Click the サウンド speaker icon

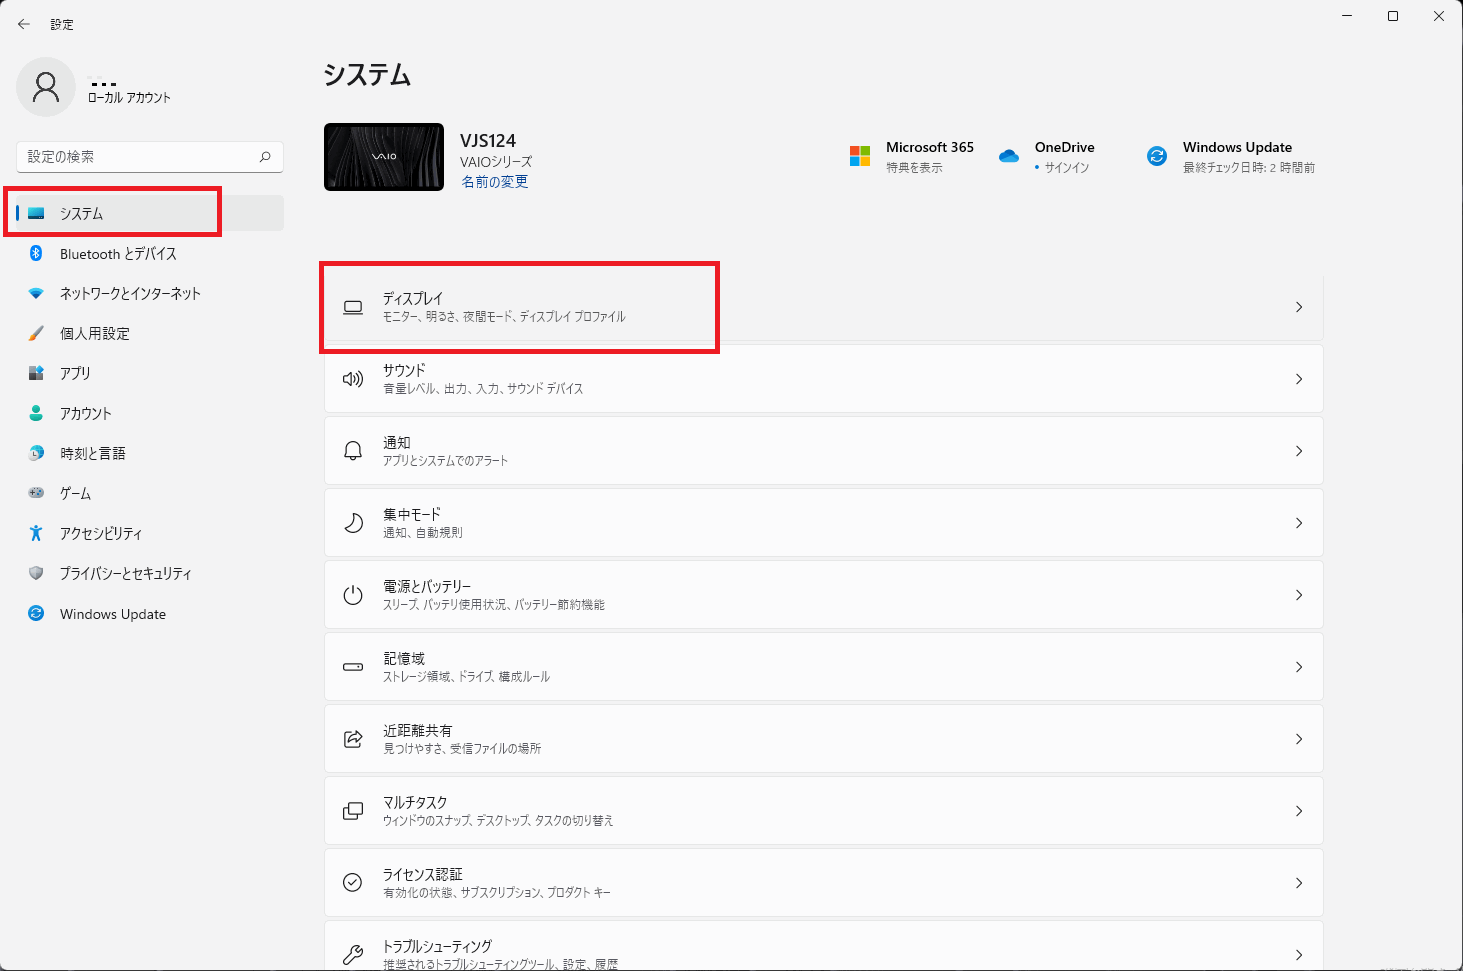[x=353, y=379]
